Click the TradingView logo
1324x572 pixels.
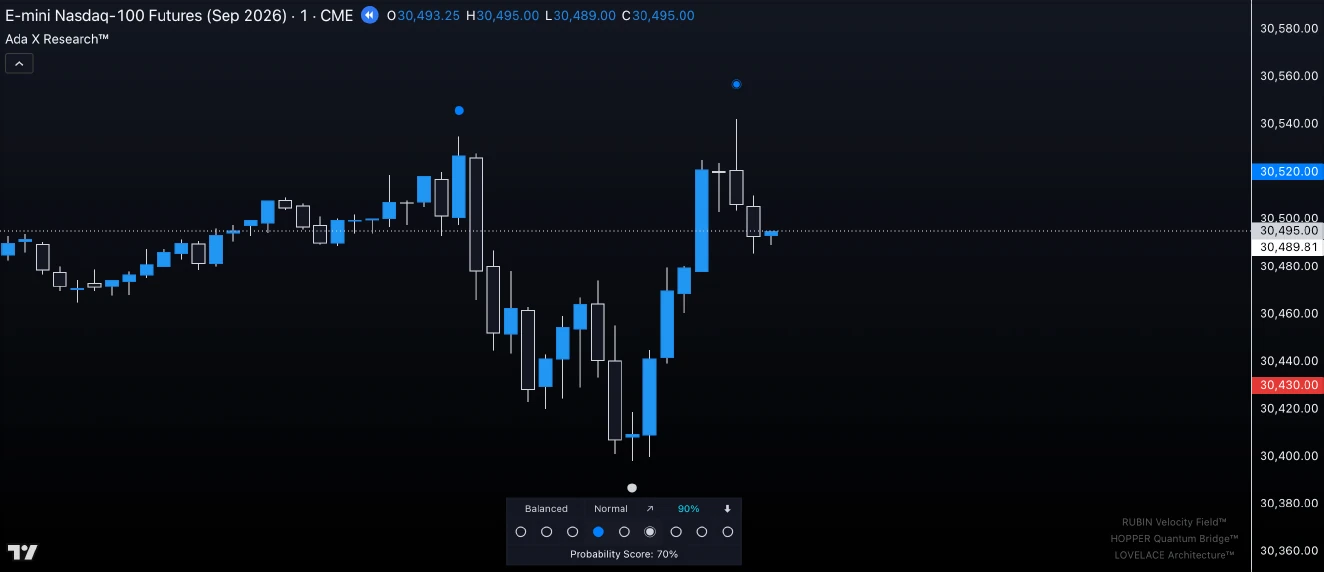click(22, 552)
